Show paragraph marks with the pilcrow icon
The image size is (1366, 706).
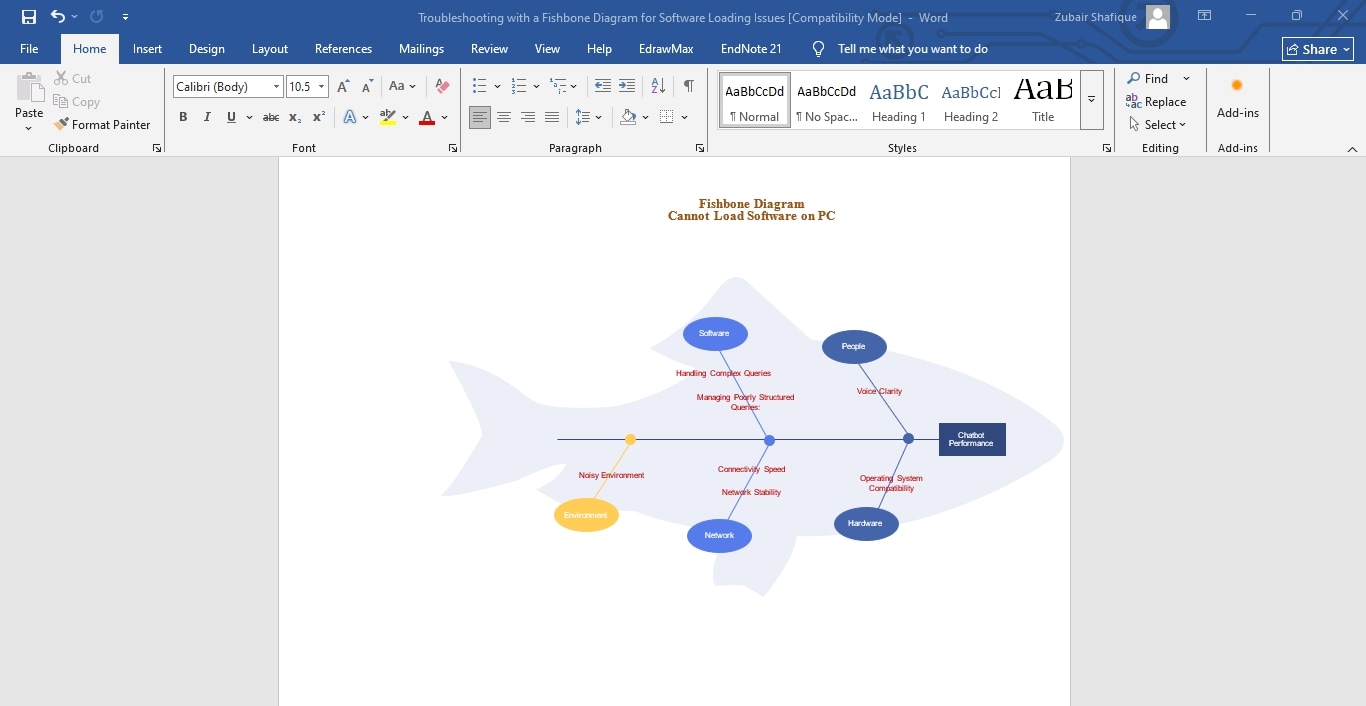(x=688, y=86)
